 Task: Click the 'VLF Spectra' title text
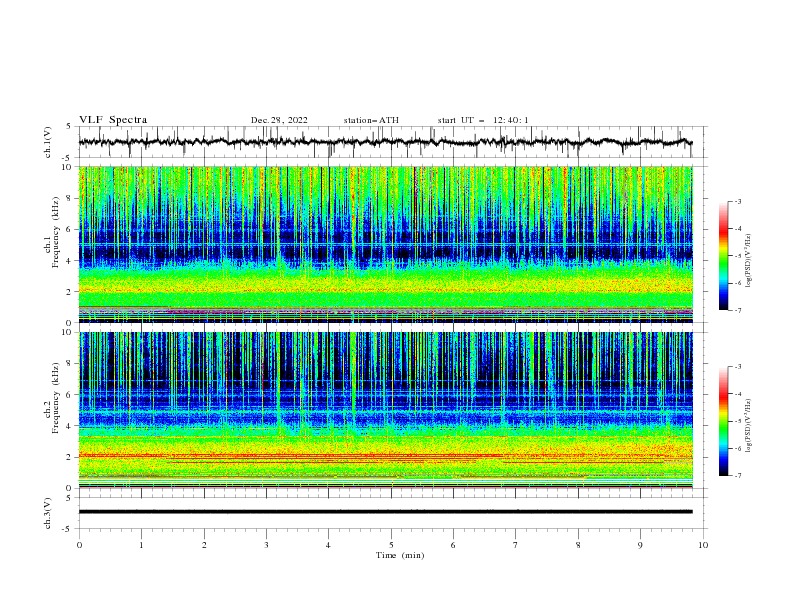pyautogui.click(x=113, y=120)
